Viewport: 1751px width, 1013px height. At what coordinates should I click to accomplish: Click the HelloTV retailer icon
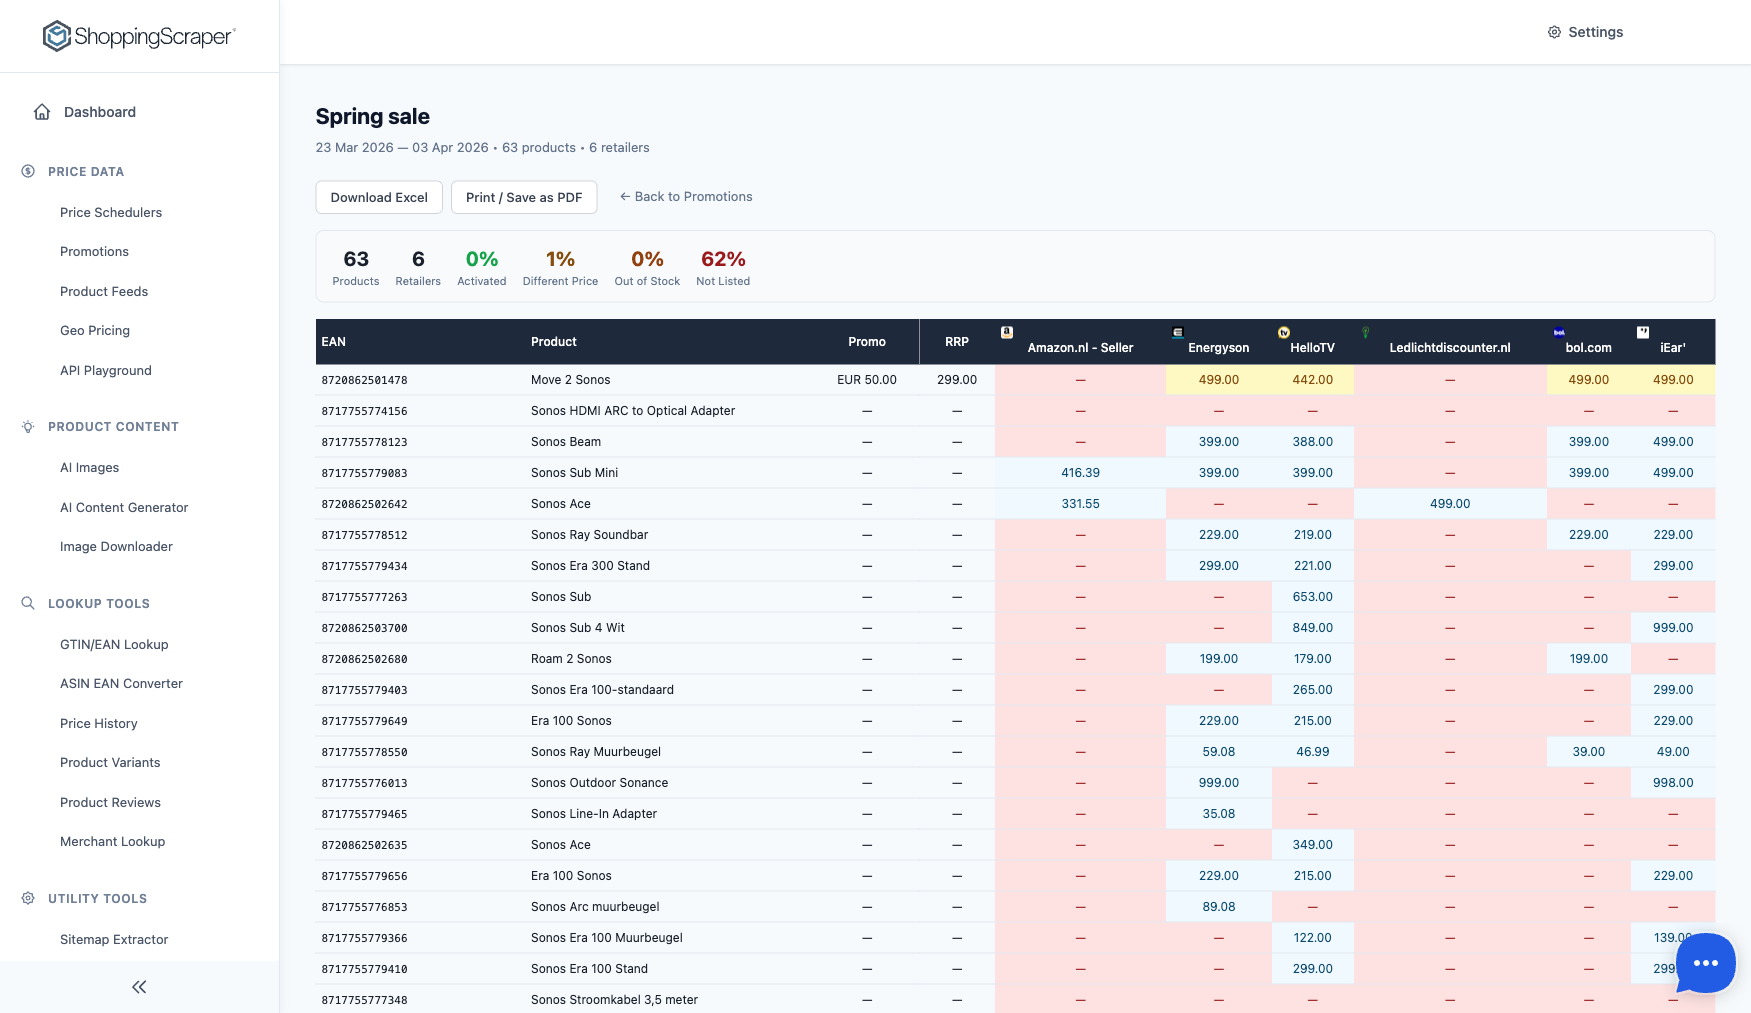[1281, 332]
